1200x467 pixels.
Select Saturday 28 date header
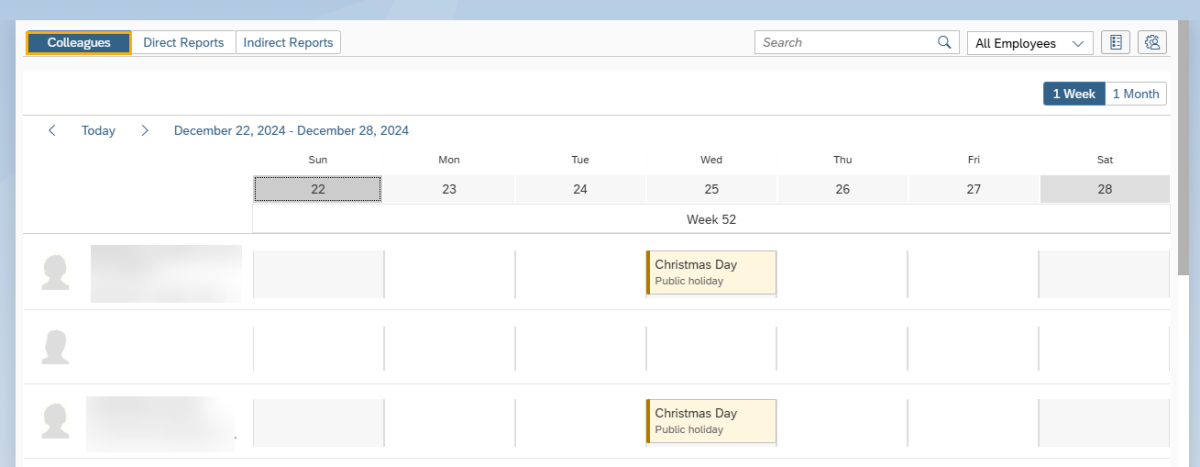pyautogui.click(x=1104, y=189)
